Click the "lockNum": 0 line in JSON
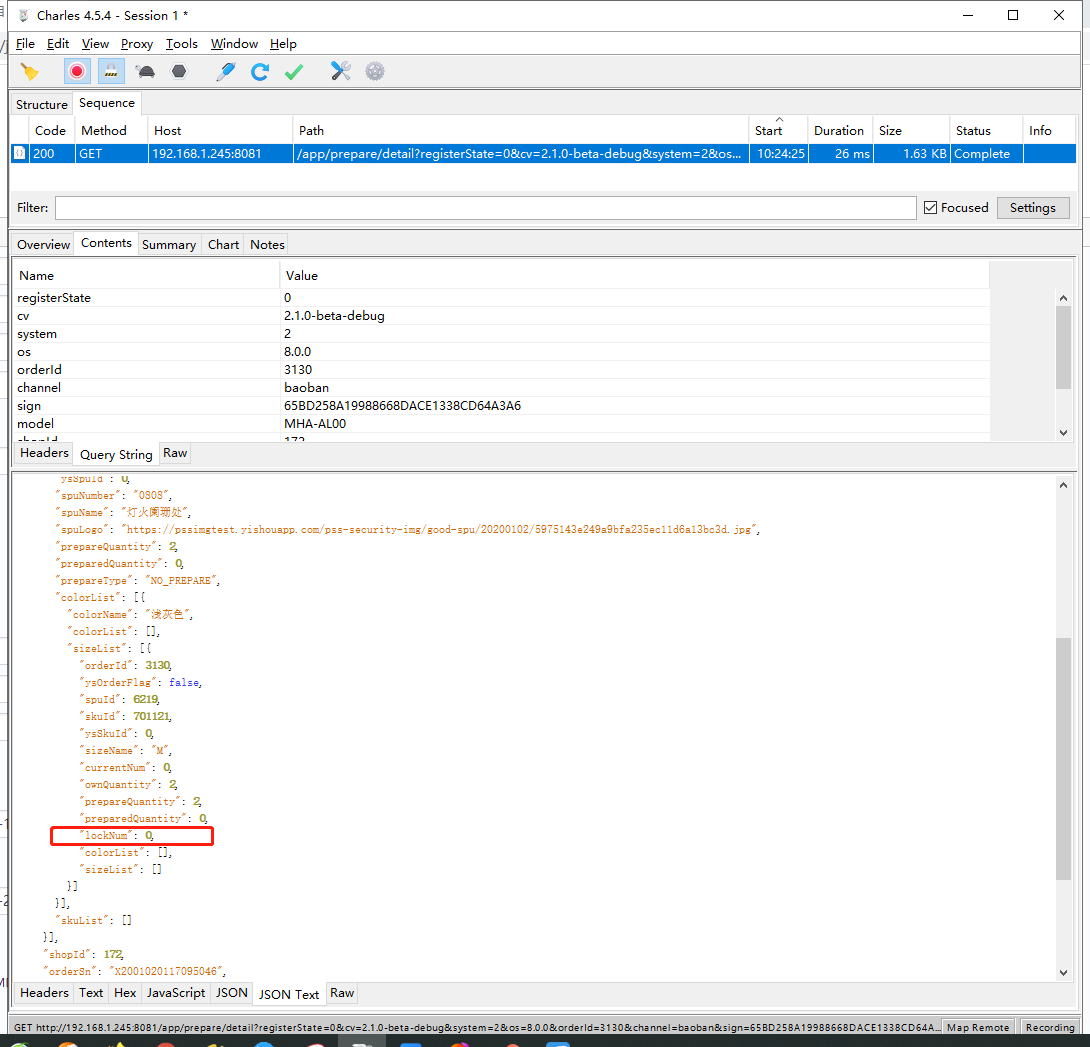Image resolution: width=1090 pixels, height=1047 pixels. point(117,836)
